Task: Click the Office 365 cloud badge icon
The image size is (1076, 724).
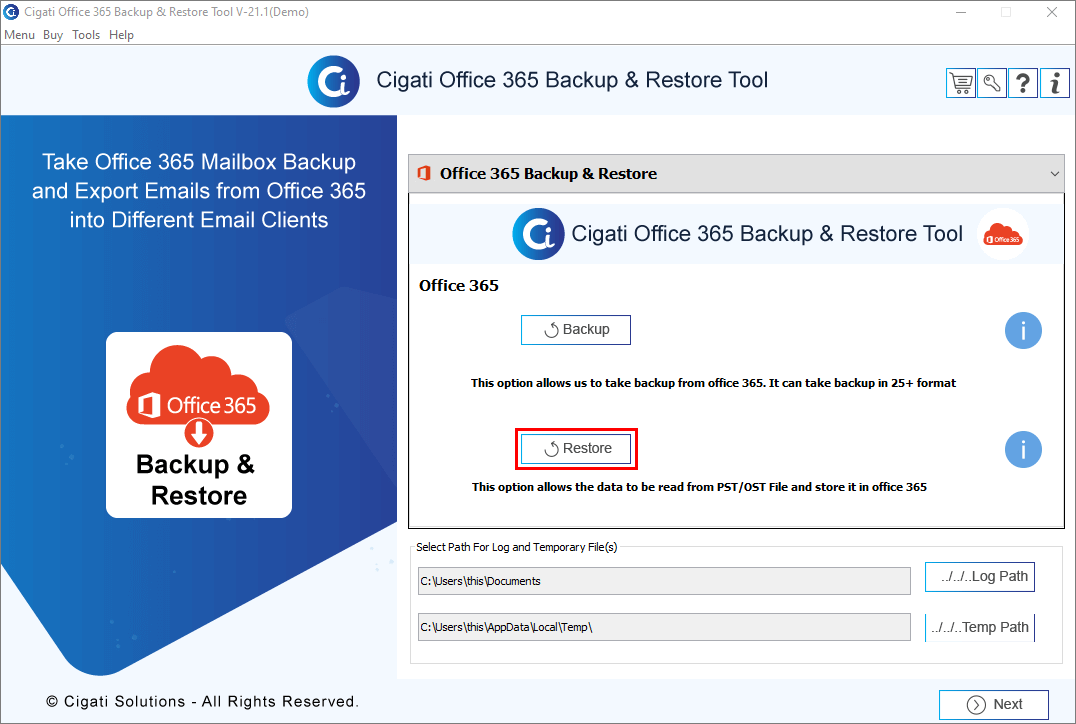Action: [x=1003, y=235]
